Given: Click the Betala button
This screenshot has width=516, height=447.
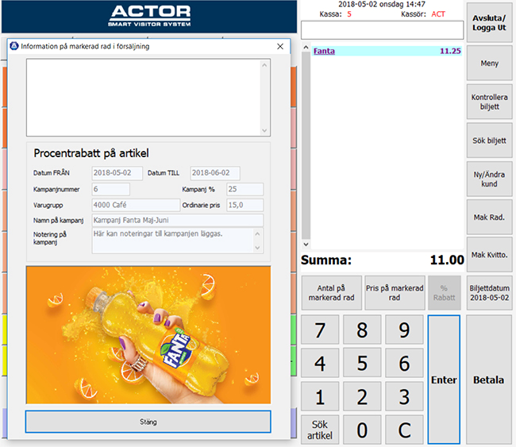Looking at the screenshot, I should (489, 380).
